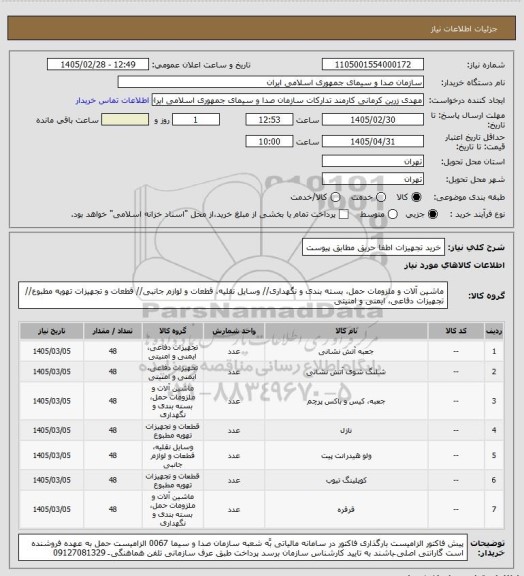Tick the Islamic treasury bonds payment checkbox
This screenshot has width=524, height=576.
pos(344,214)
